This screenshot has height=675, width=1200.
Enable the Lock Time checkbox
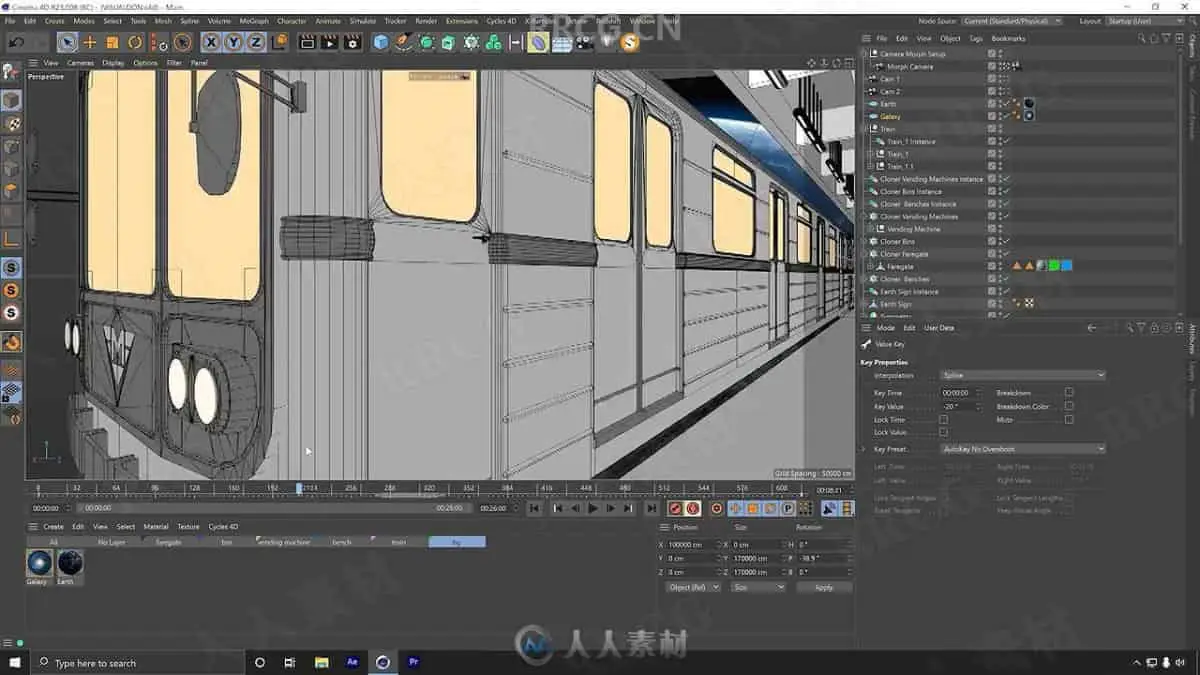pyautogui.click(x=943, y=420)
